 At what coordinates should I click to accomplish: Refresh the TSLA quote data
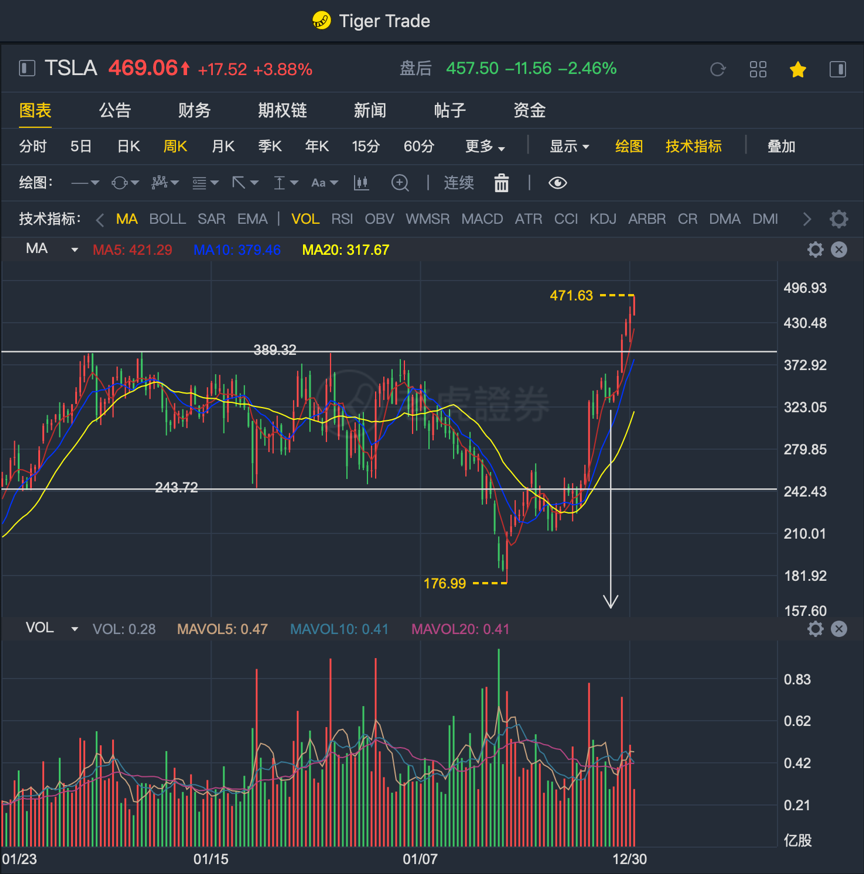(x=718, y=69)
